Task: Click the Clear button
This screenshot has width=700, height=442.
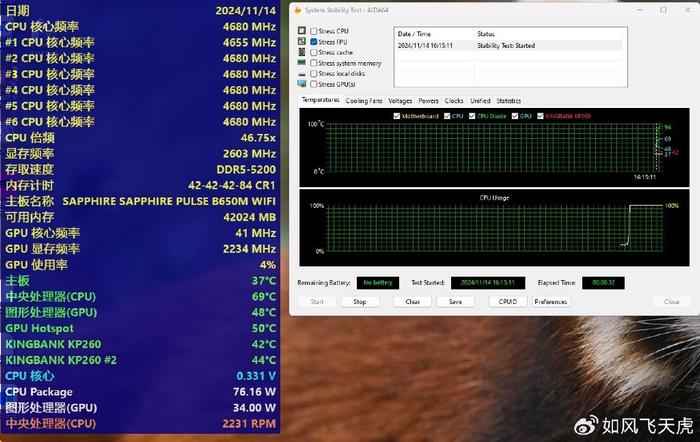Action: click(412, 302)
